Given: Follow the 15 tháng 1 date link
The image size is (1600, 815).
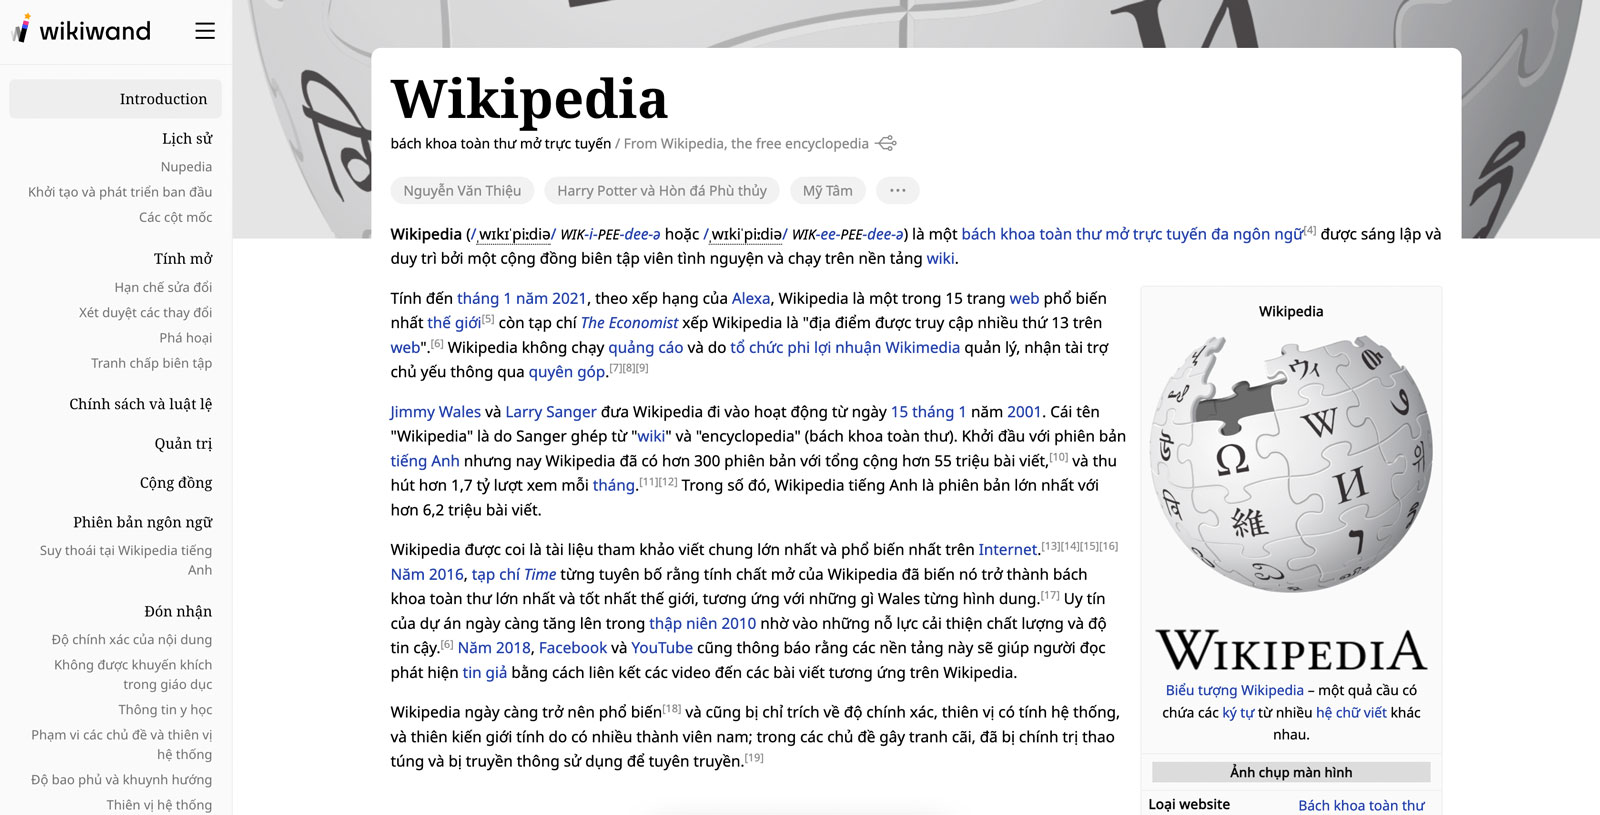Looking at the screenshot, I should (x=928, y=412).
